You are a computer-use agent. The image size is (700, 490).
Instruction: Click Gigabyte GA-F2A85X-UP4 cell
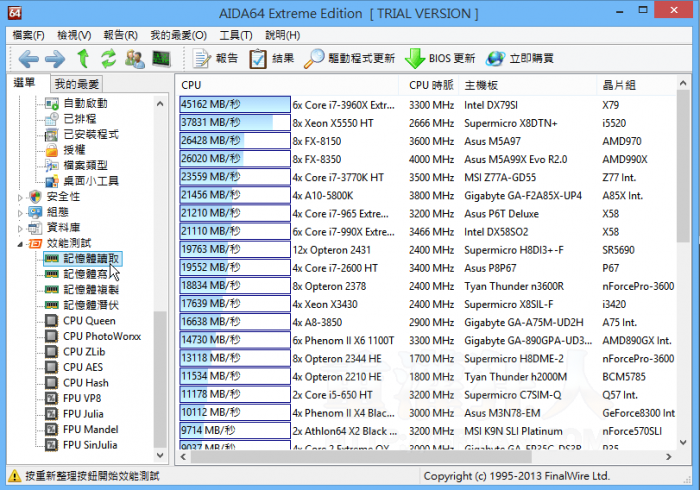523,195
